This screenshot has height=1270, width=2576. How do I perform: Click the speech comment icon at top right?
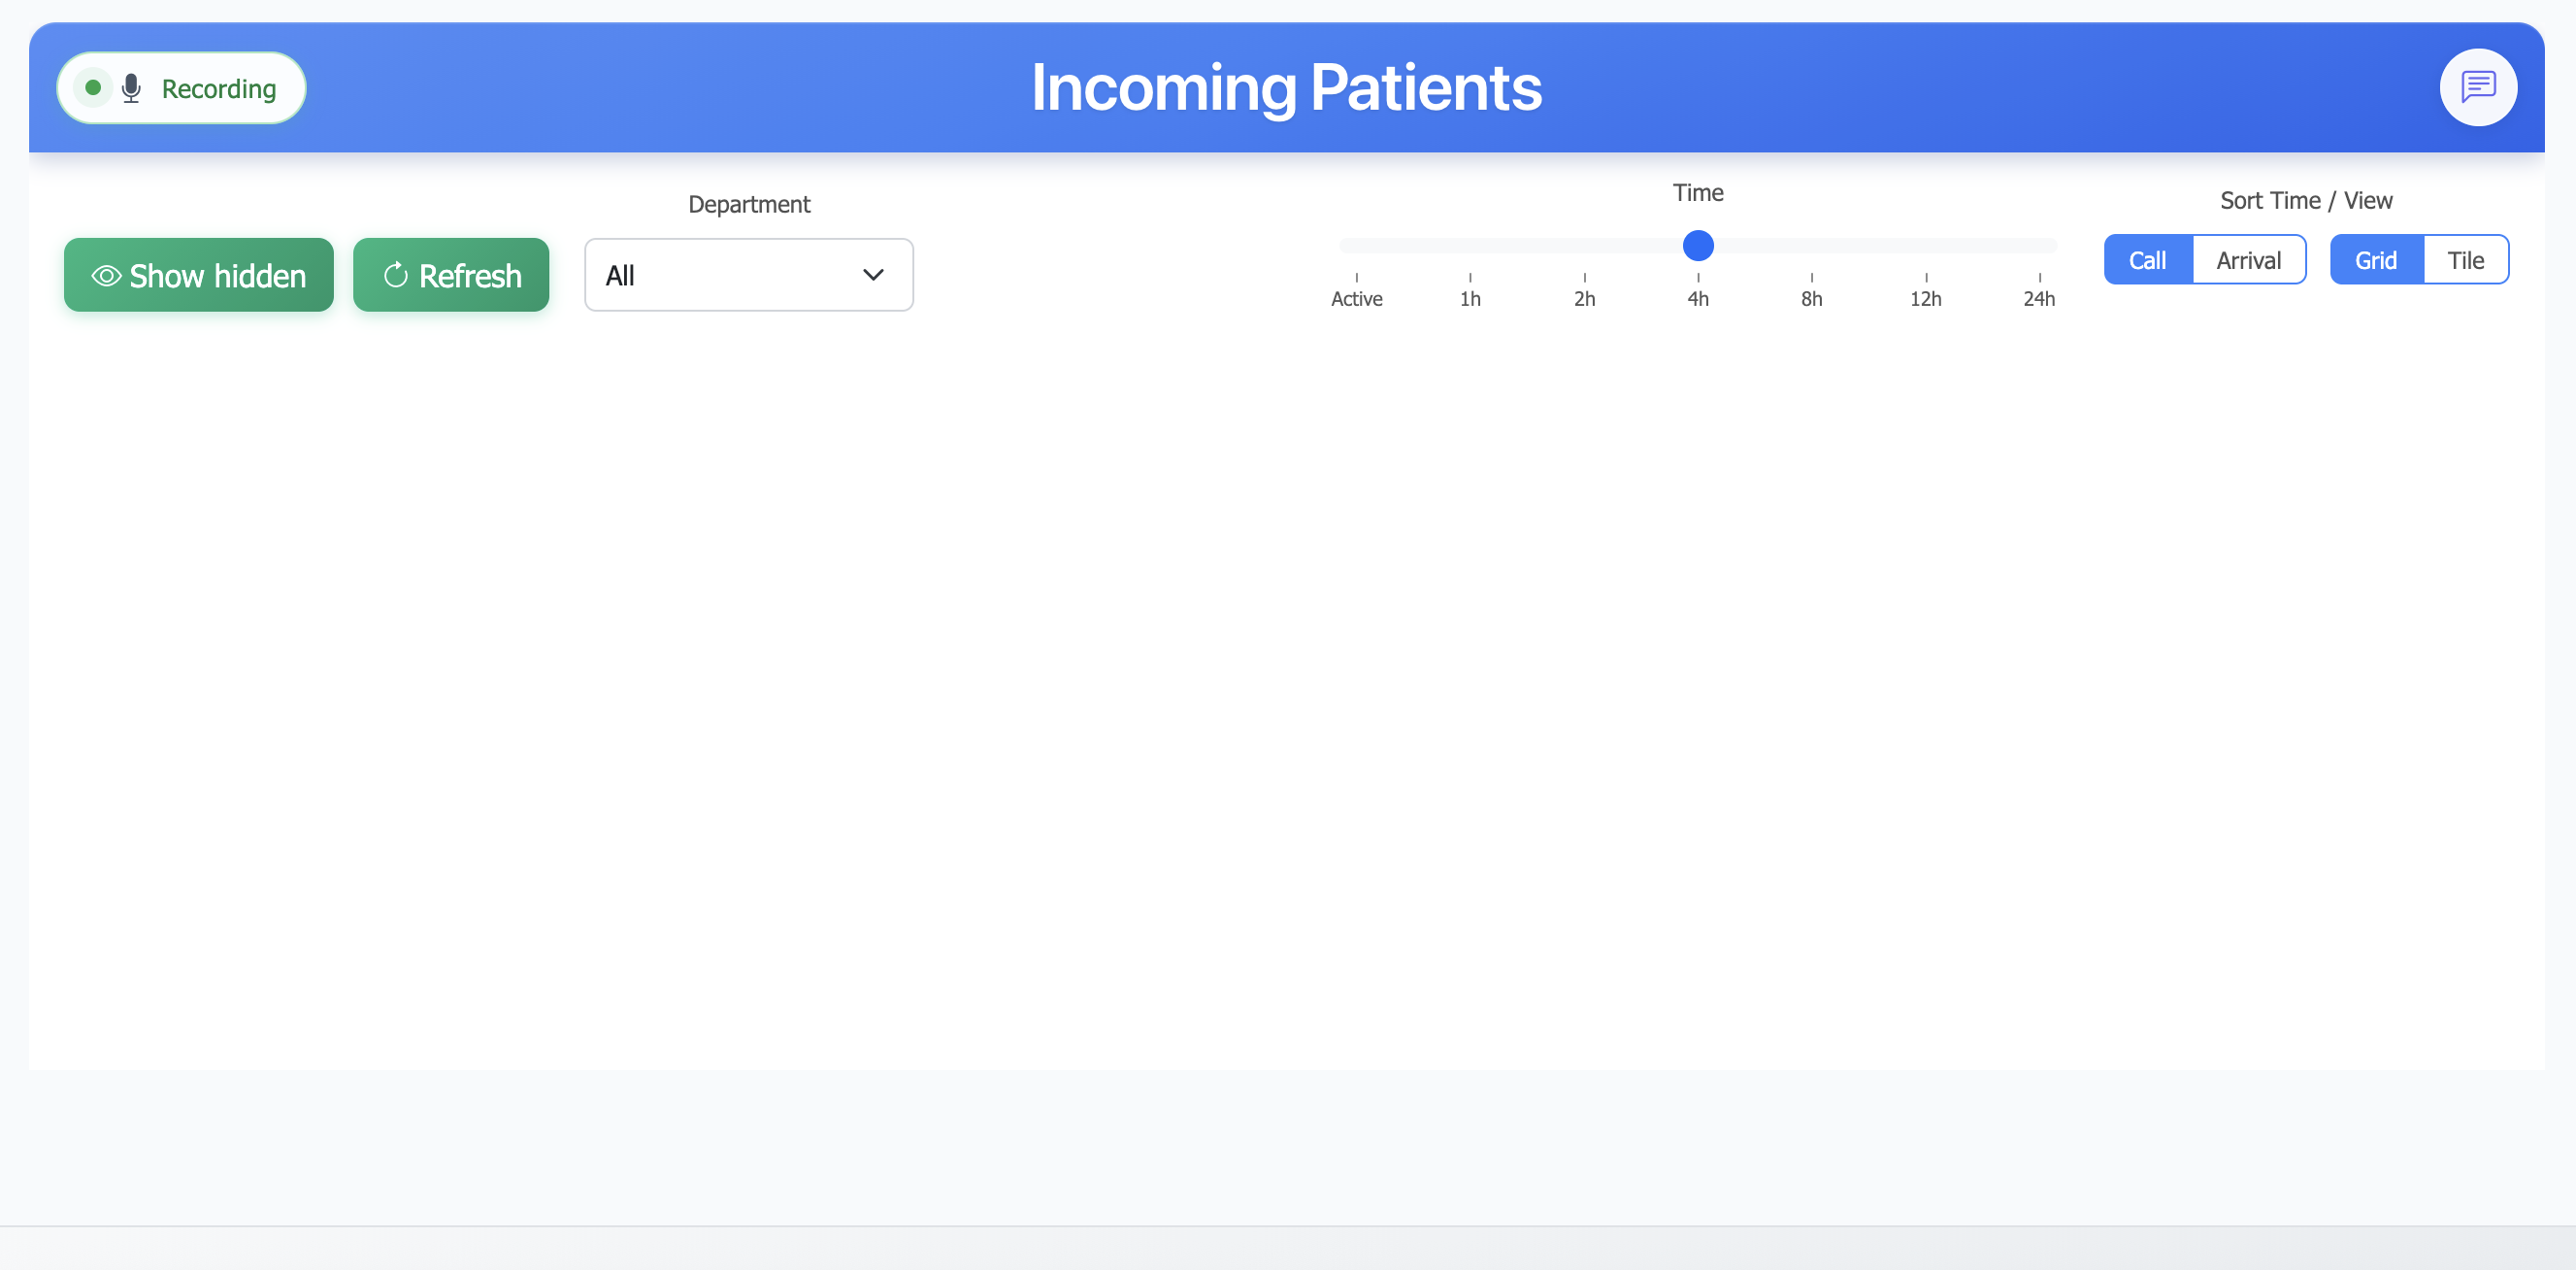(x=2479, y=87)
